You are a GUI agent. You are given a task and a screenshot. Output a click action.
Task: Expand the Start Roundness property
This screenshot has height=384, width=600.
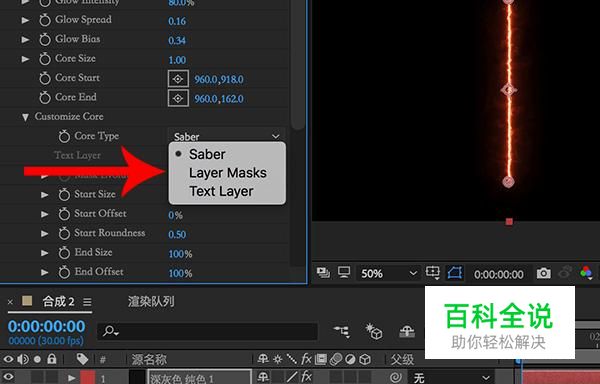click(45, 233)
